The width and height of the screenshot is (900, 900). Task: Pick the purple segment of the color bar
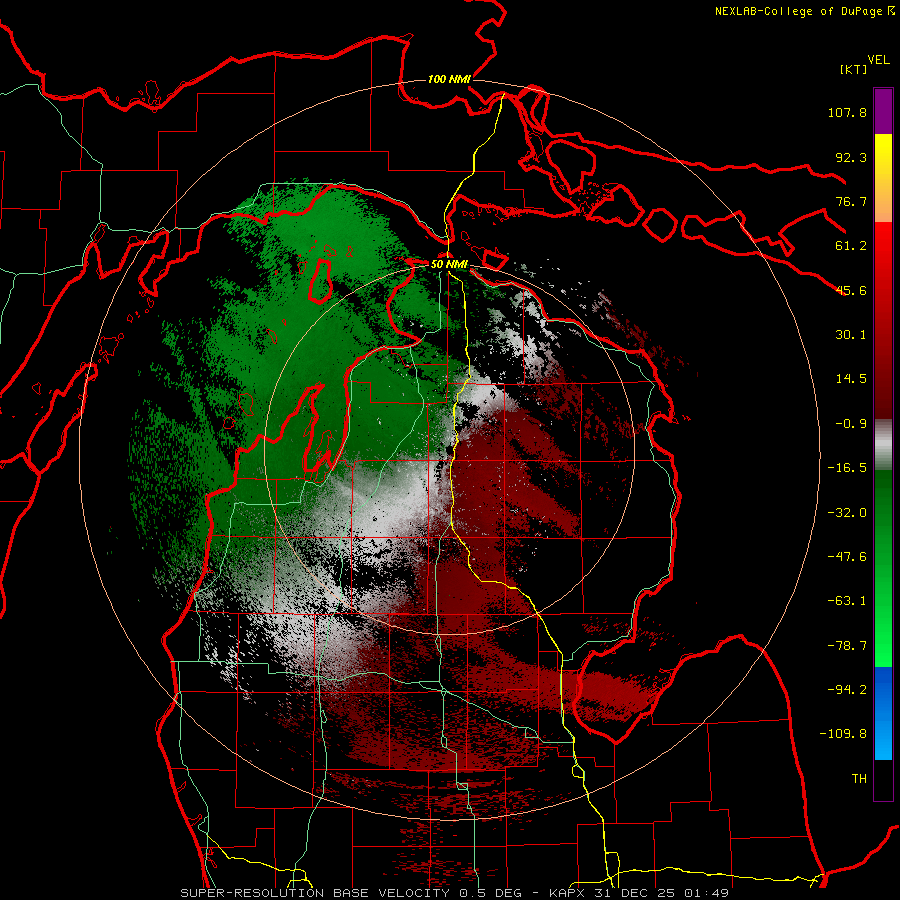883,111
